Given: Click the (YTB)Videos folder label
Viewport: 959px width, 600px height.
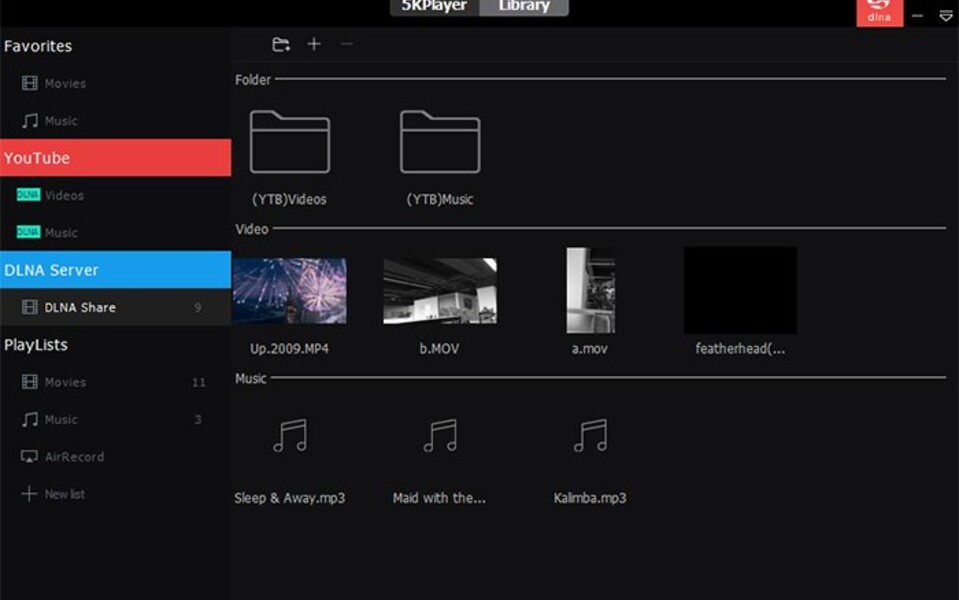Looking at the screenshot, I should click(x=289, y=199).
